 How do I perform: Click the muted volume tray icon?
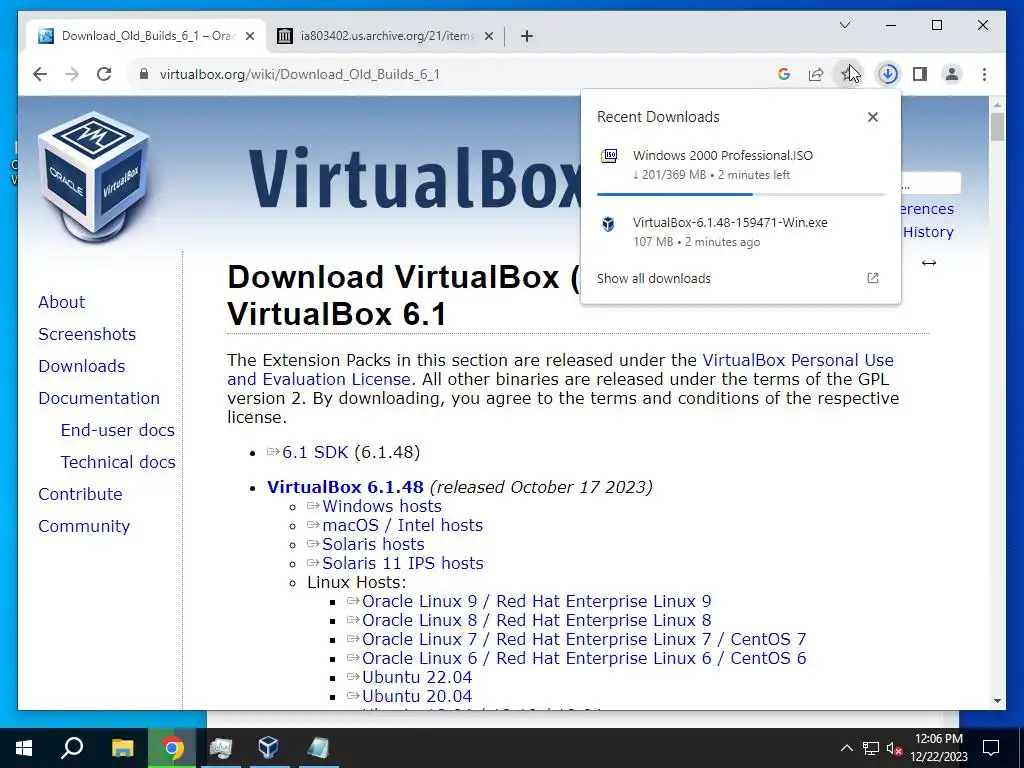[895, 748]
